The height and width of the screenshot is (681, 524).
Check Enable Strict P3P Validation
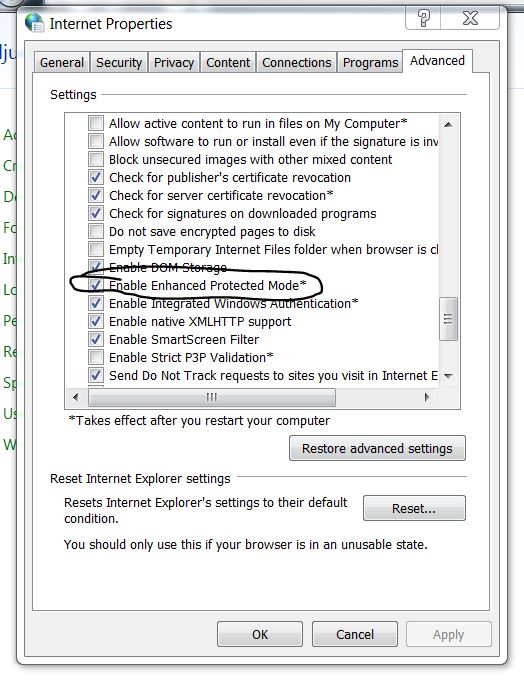(96, 357)
